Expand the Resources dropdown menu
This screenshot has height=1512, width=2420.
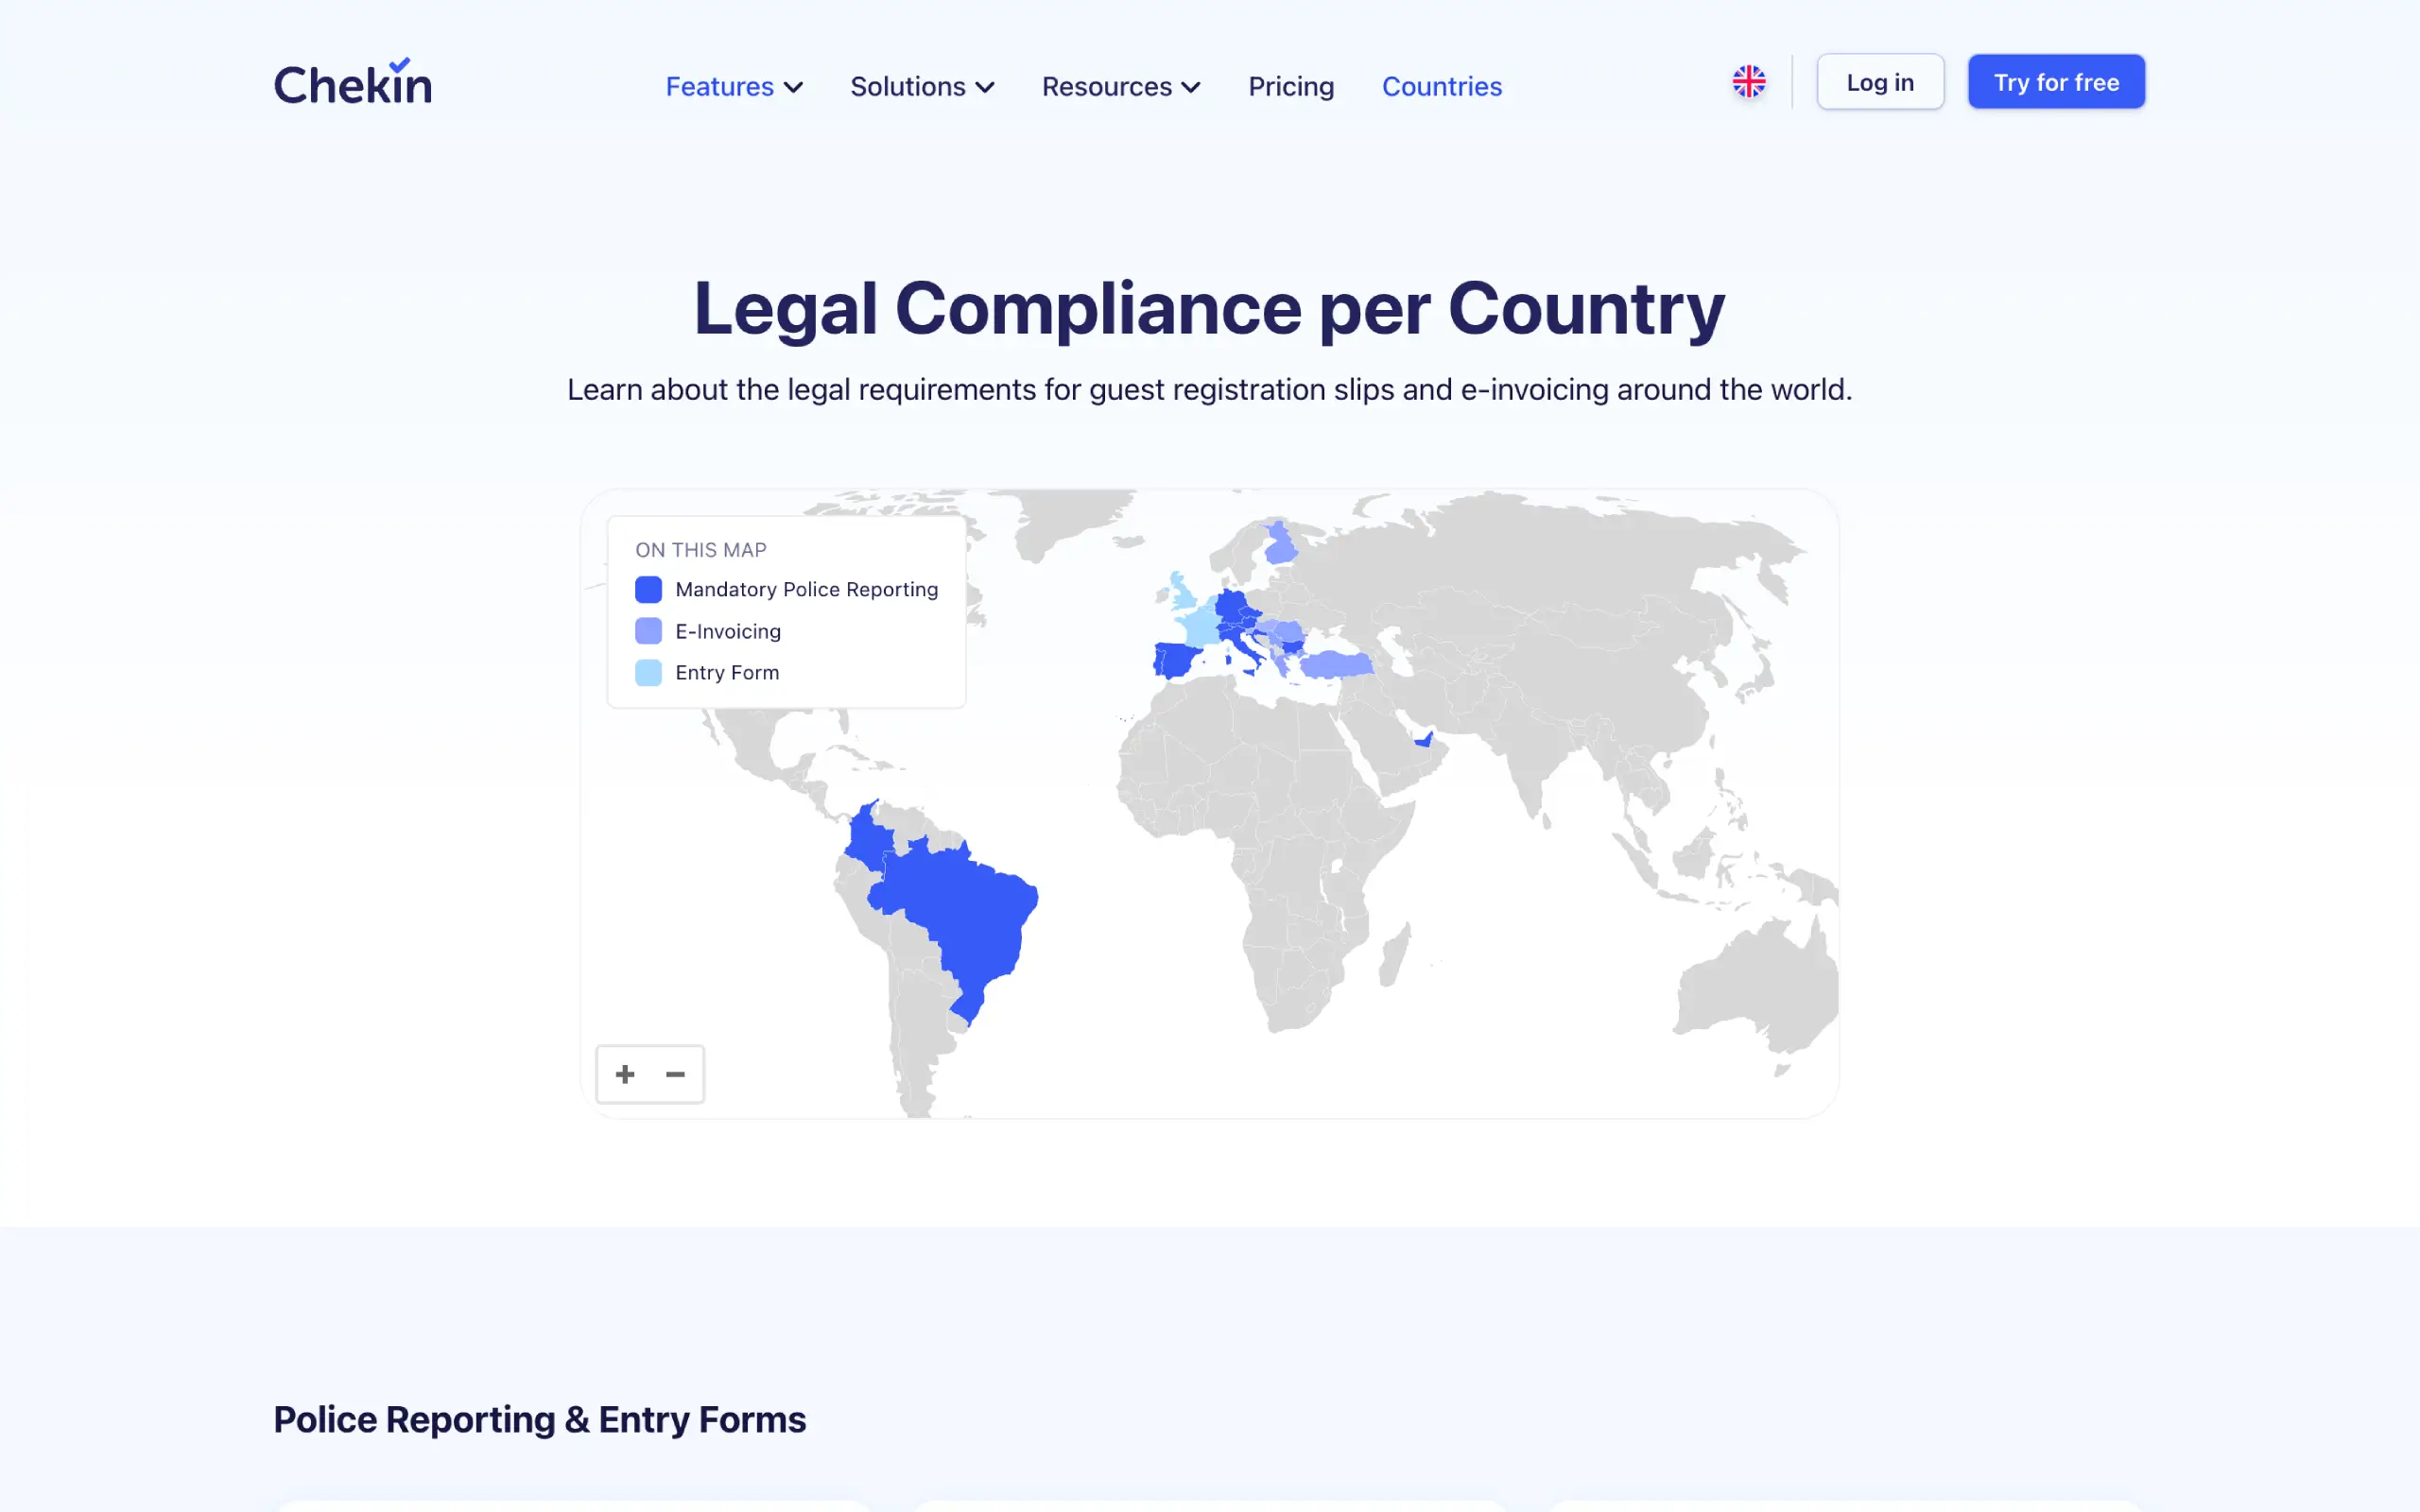tap(1121, 87)
